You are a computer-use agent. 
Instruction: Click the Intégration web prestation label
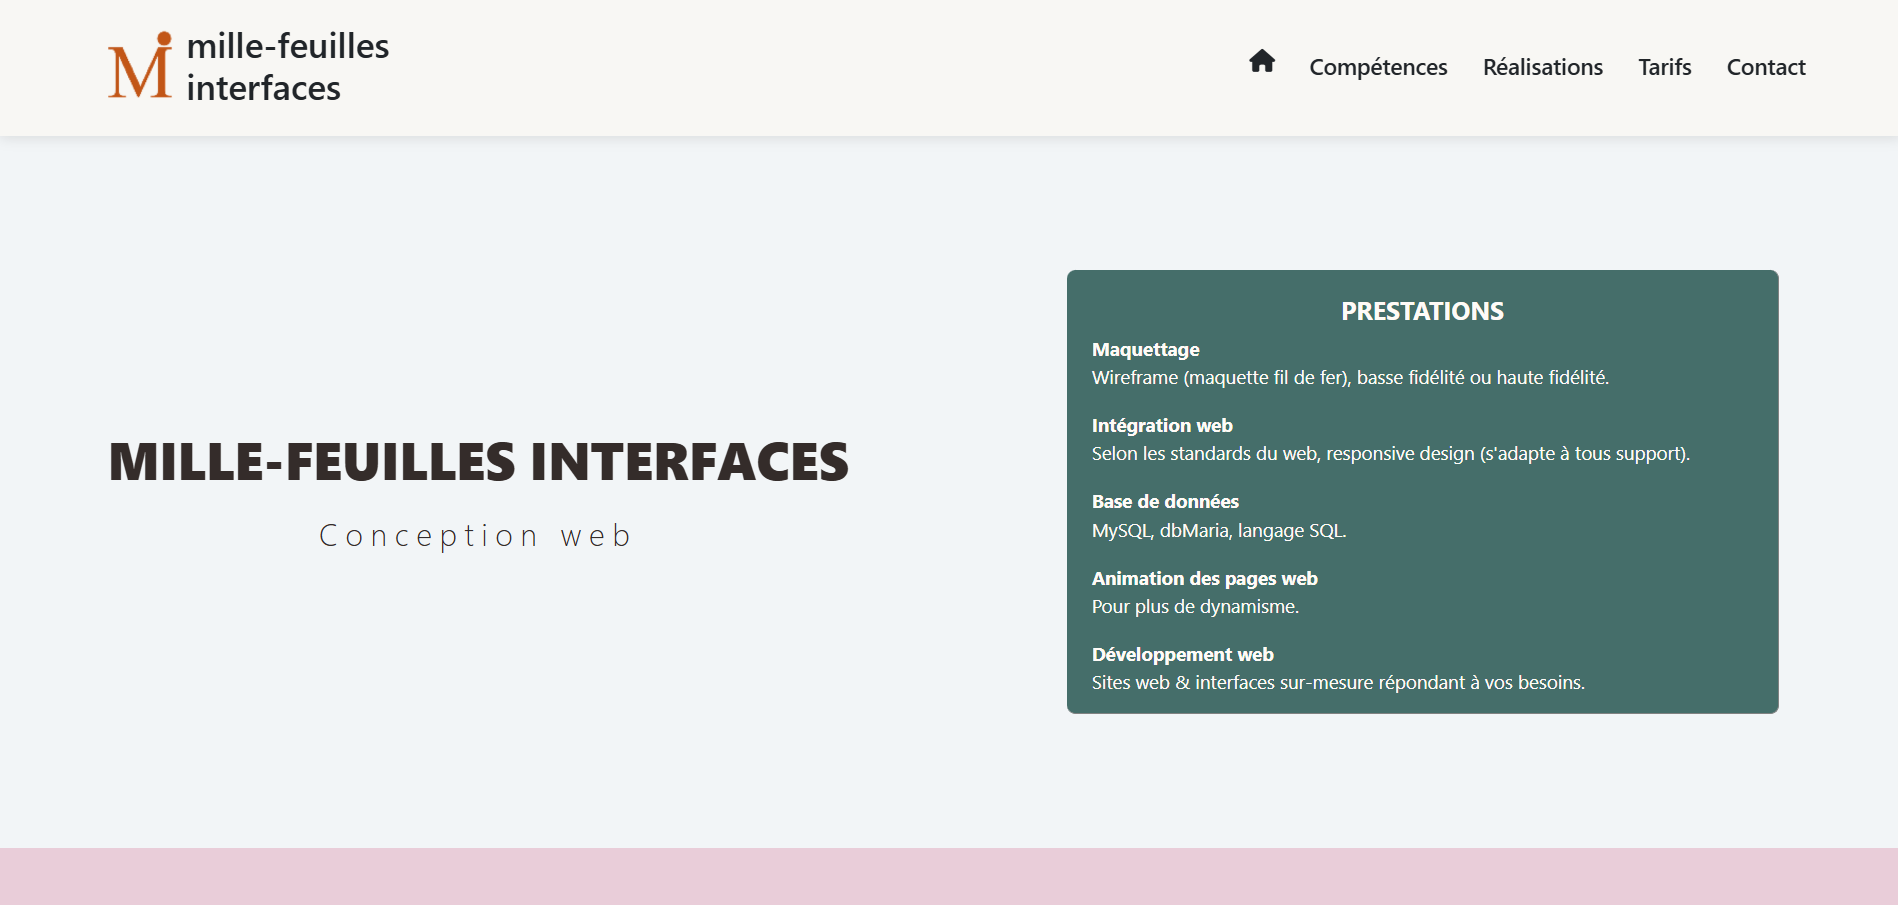[x=1162, y=425]
